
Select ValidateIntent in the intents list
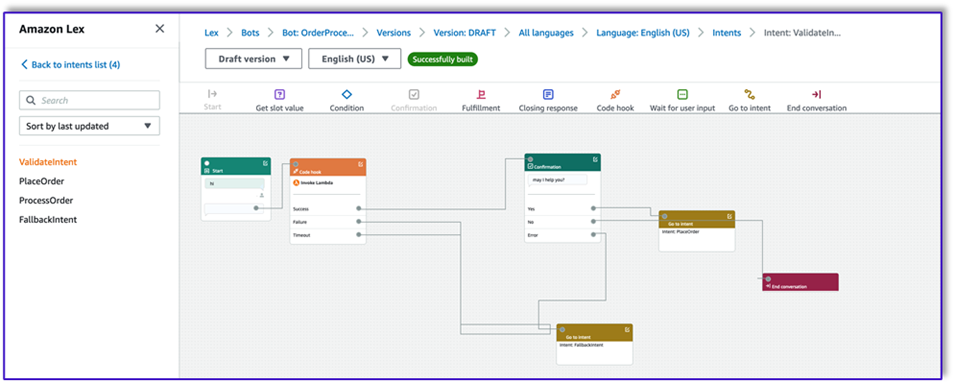(49, 162)
